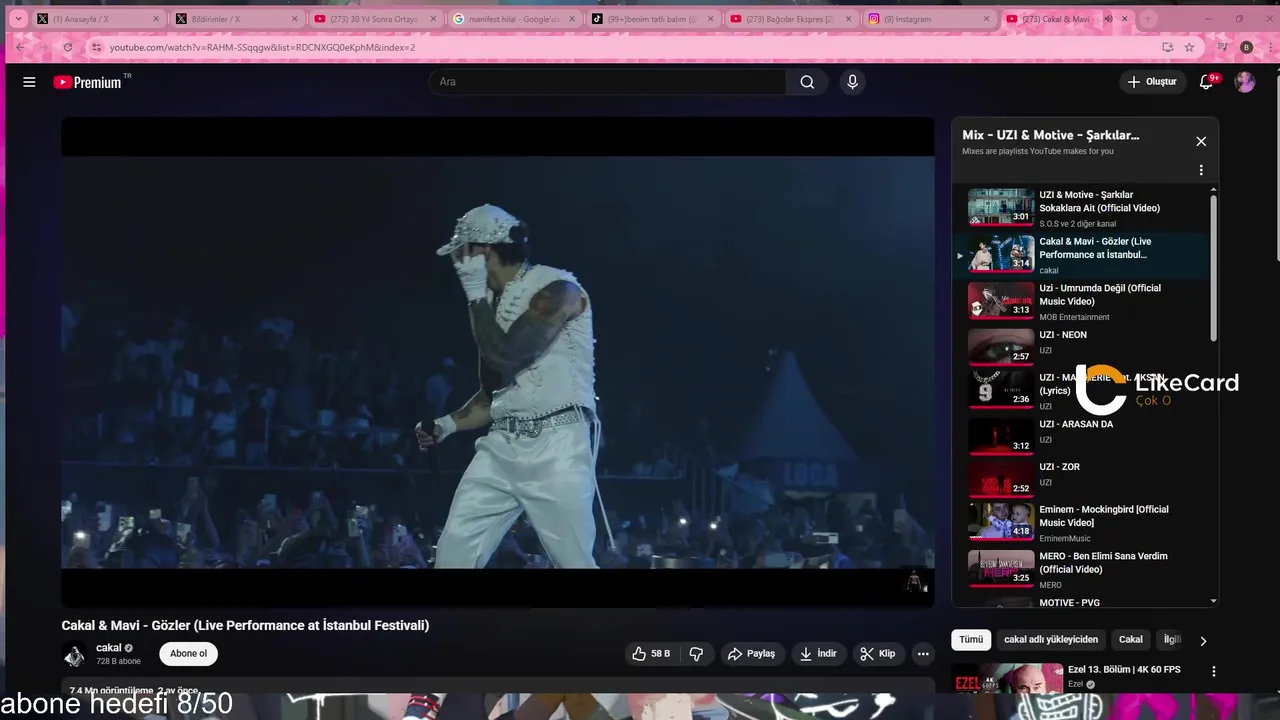Click the Klip scissors button
The image size is (1280, 720).
878,654
